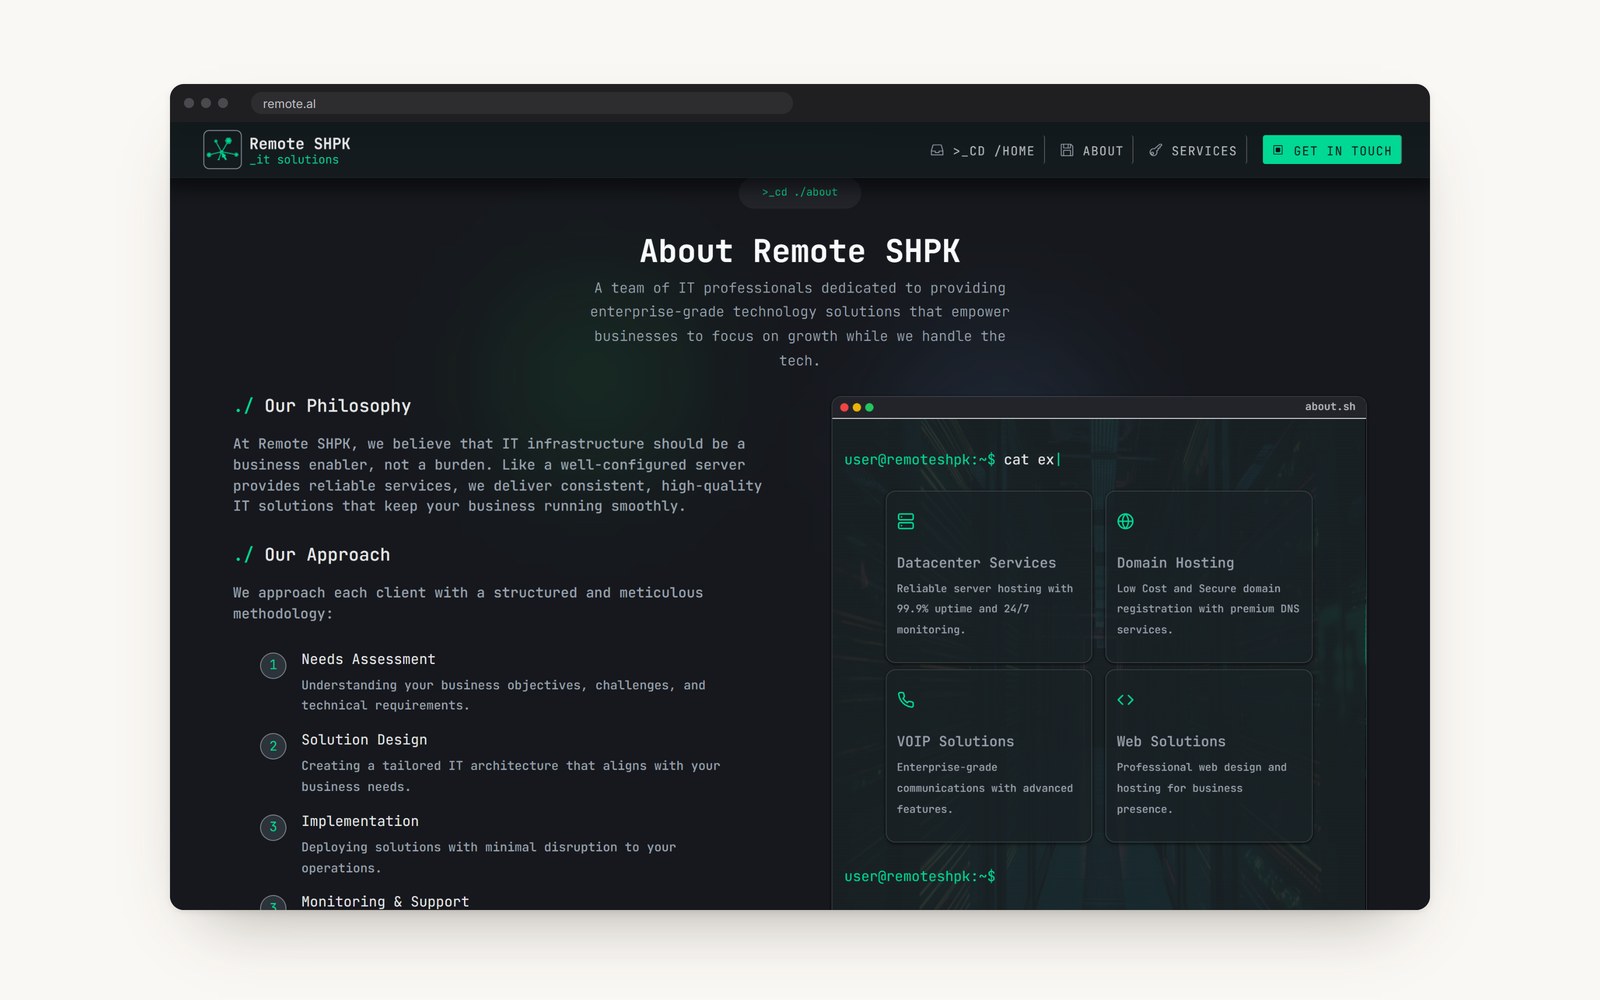Click the './ Our Approach' heading
Viewport: 1600px width, 1000px height.
312,555
